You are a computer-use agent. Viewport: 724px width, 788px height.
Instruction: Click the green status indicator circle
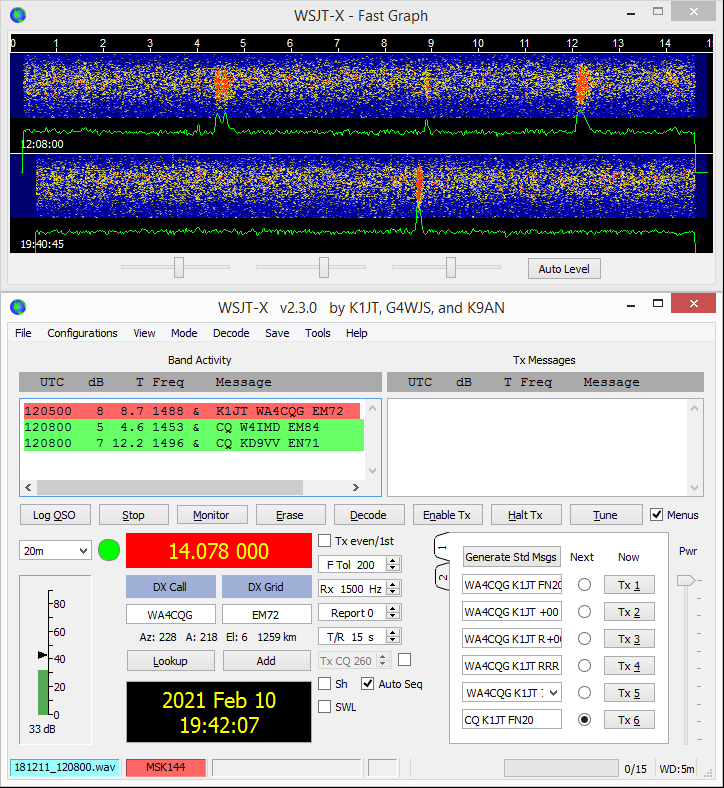point(109,550)
